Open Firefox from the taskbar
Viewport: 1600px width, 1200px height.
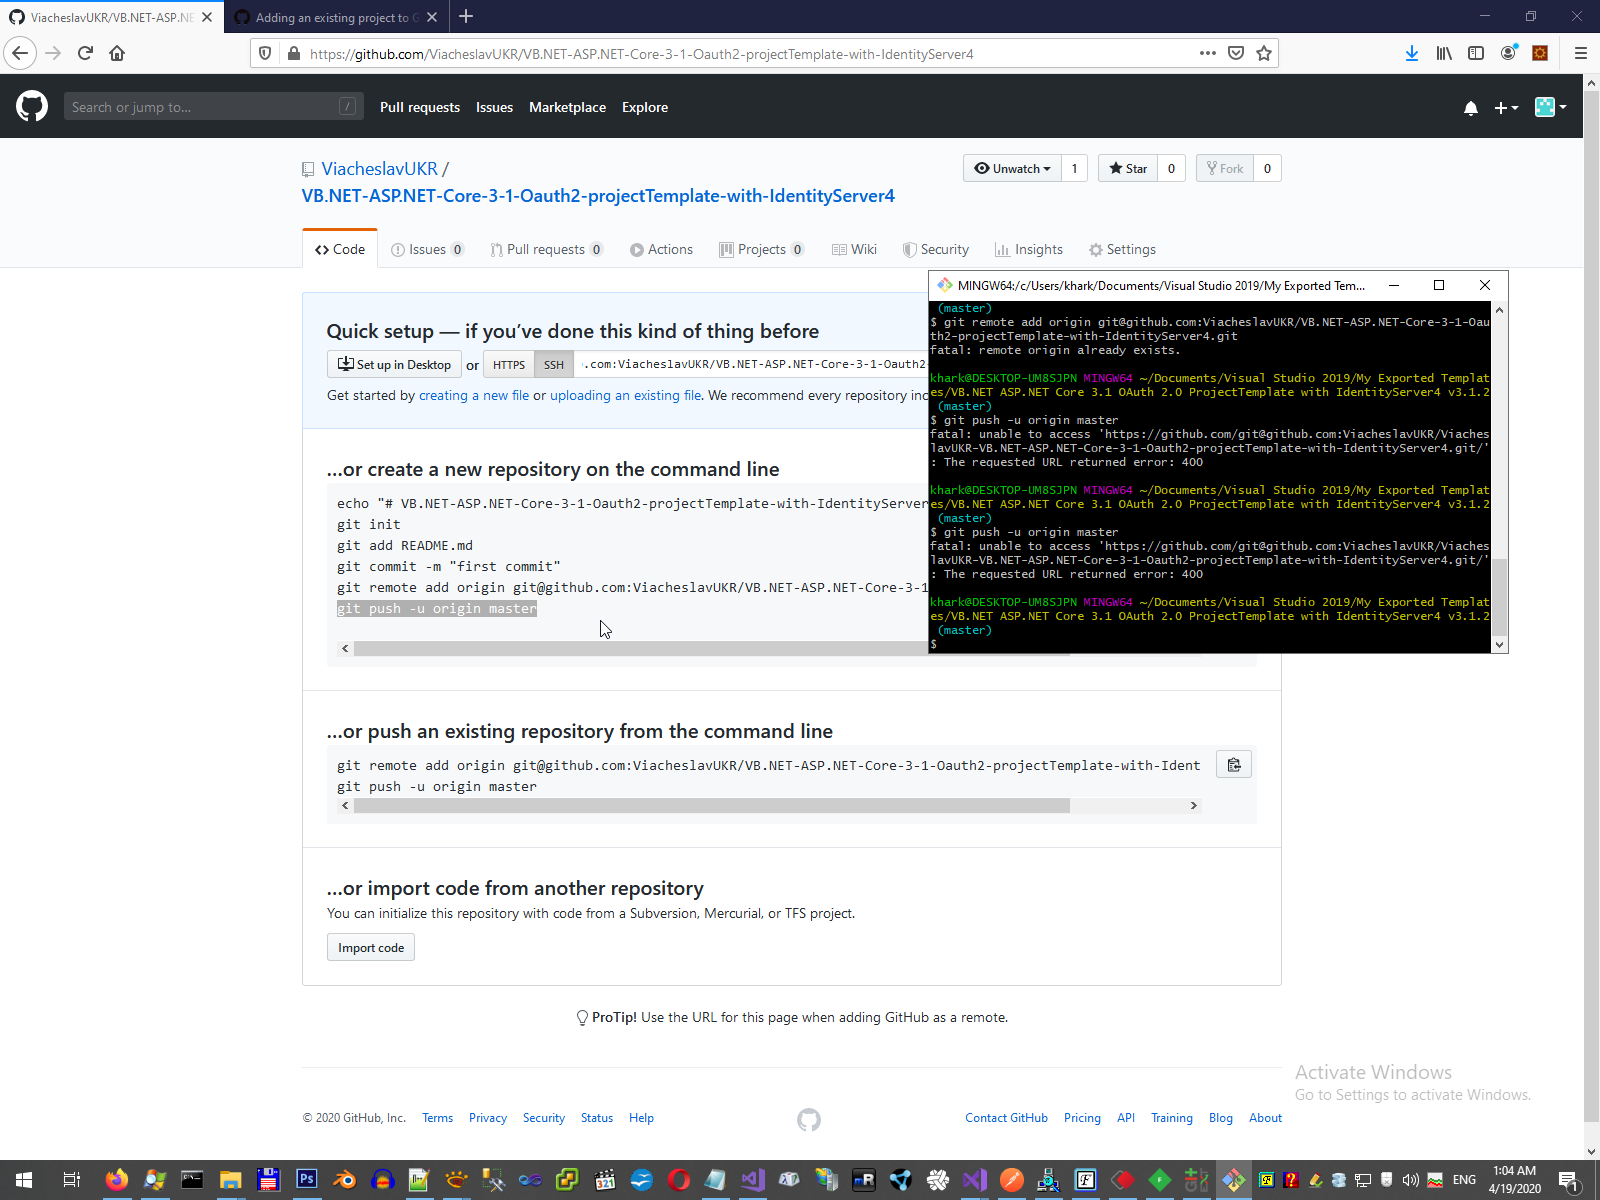(117, 1180)
